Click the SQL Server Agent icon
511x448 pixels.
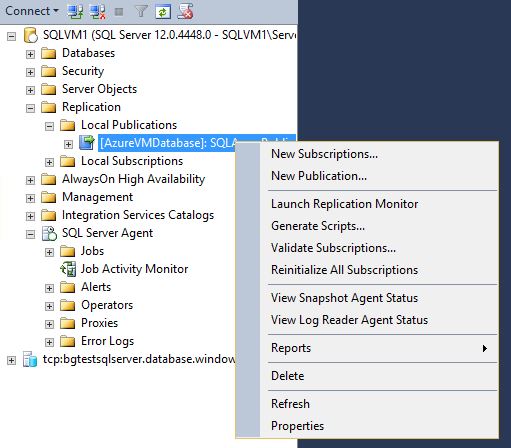click(x=49, y=233)
